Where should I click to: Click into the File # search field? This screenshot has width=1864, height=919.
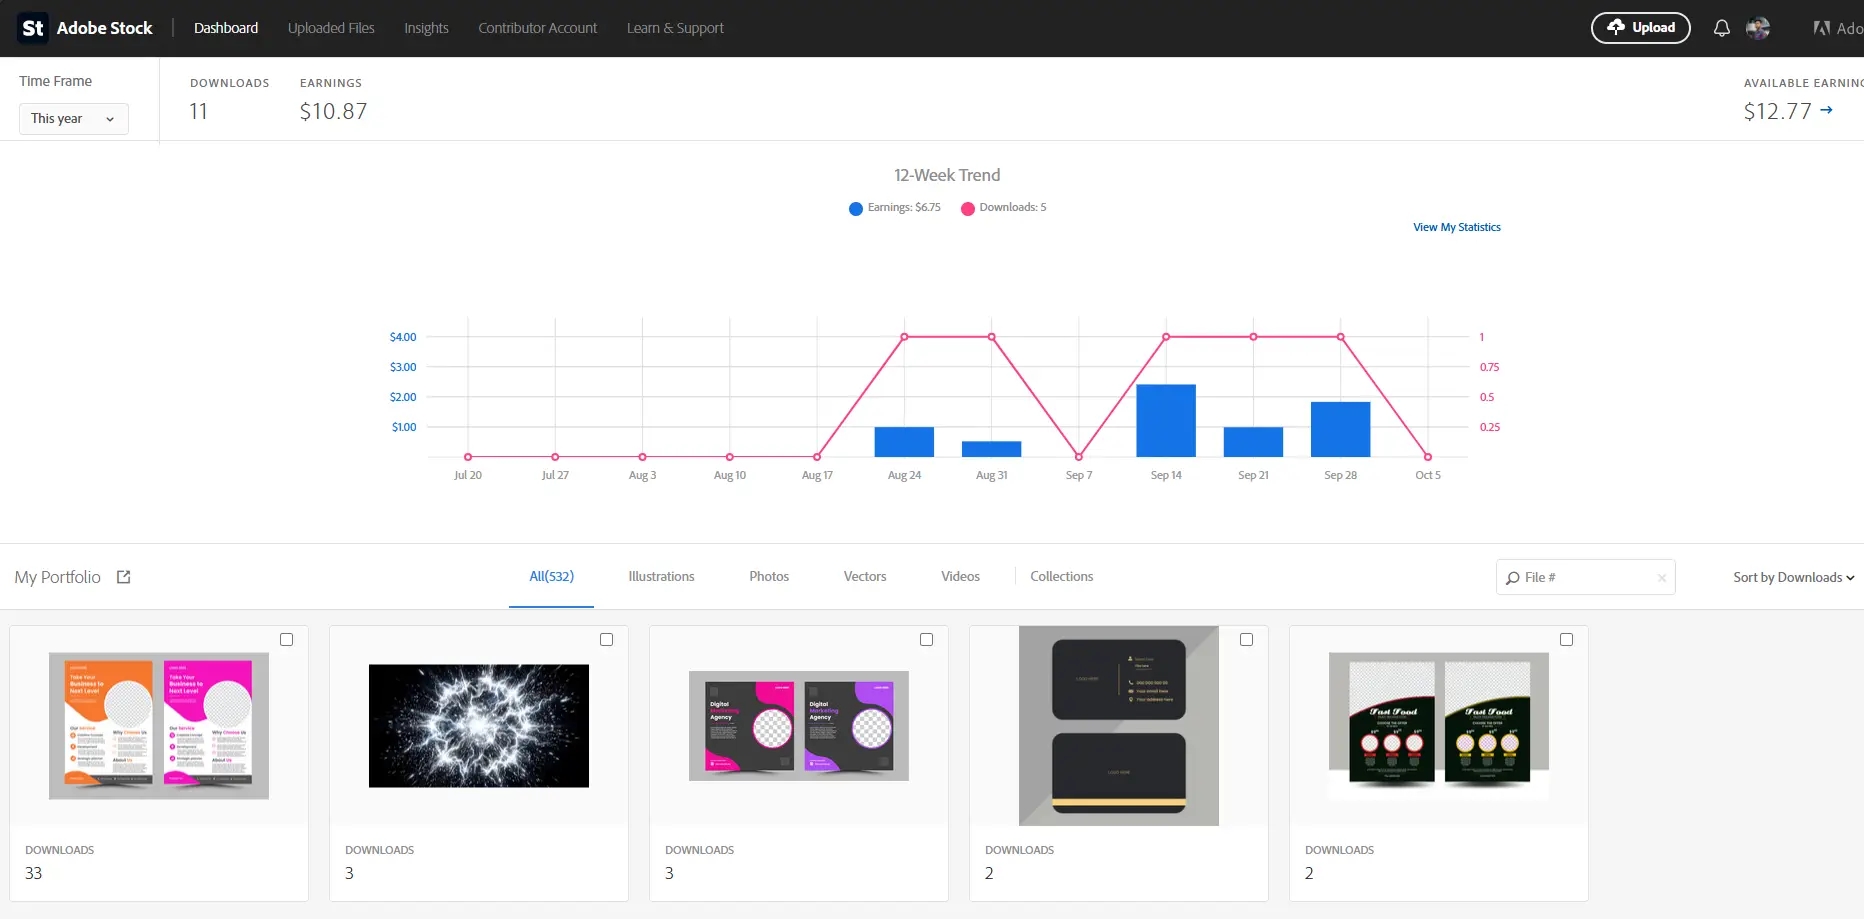click(x=1586, y=577)
